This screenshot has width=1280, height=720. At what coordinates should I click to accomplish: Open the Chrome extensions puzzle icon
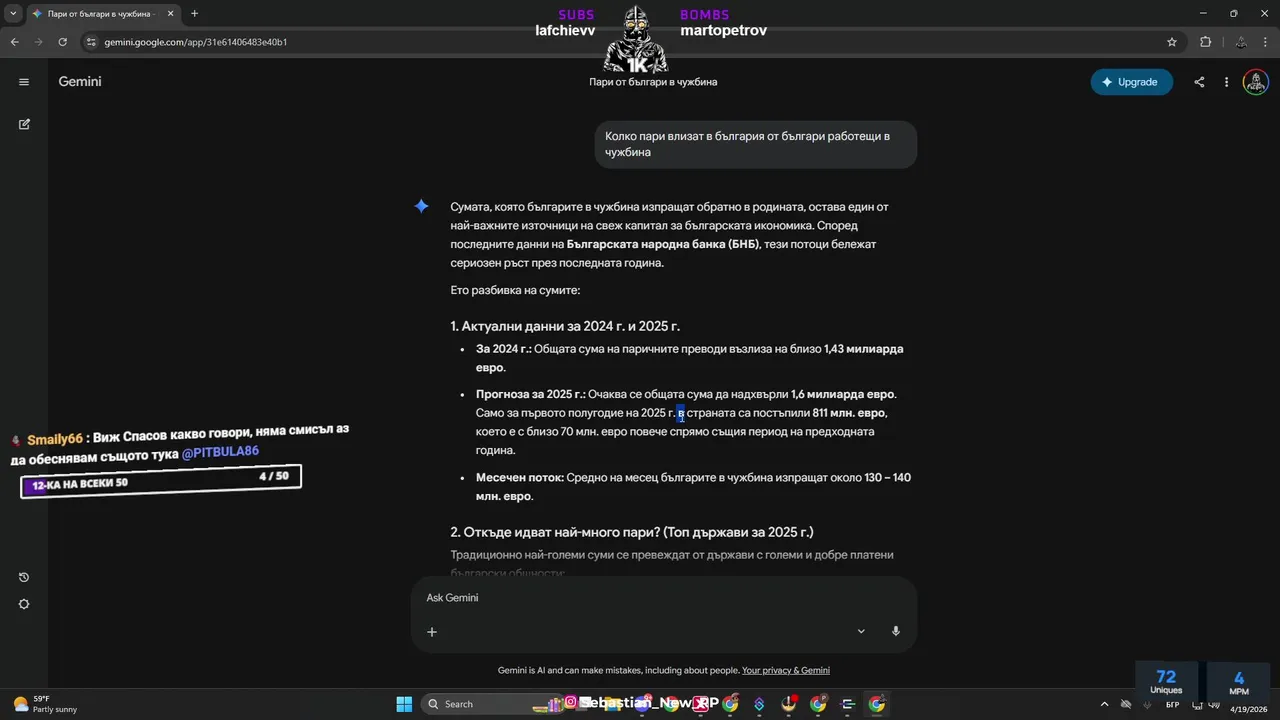(1205, 42)
